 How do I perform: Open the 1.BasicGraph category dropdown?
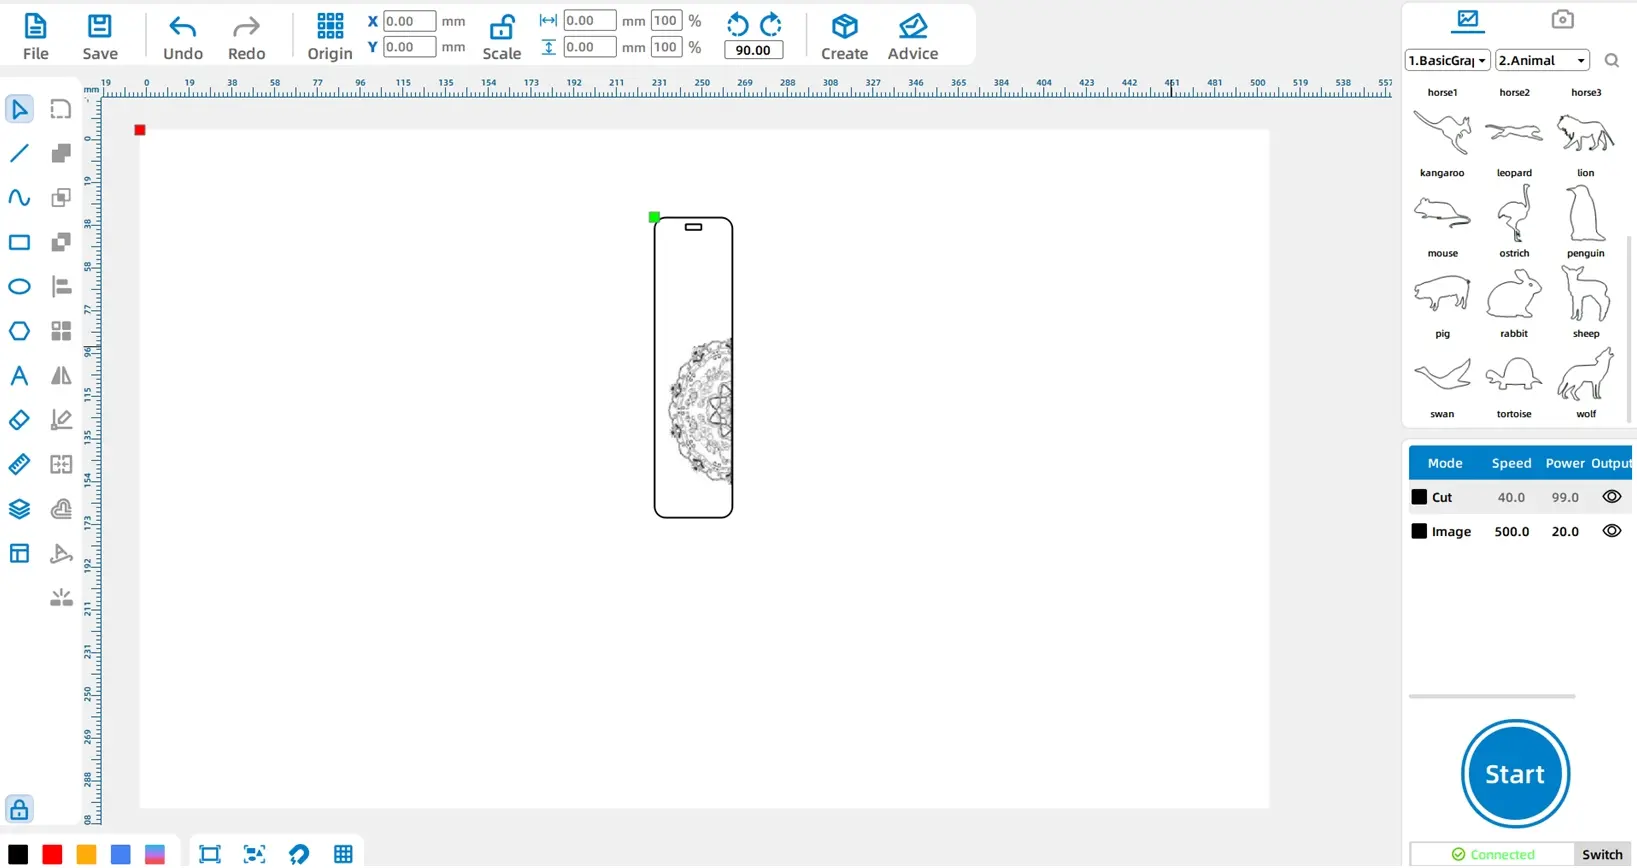(x=1447, y=60)
